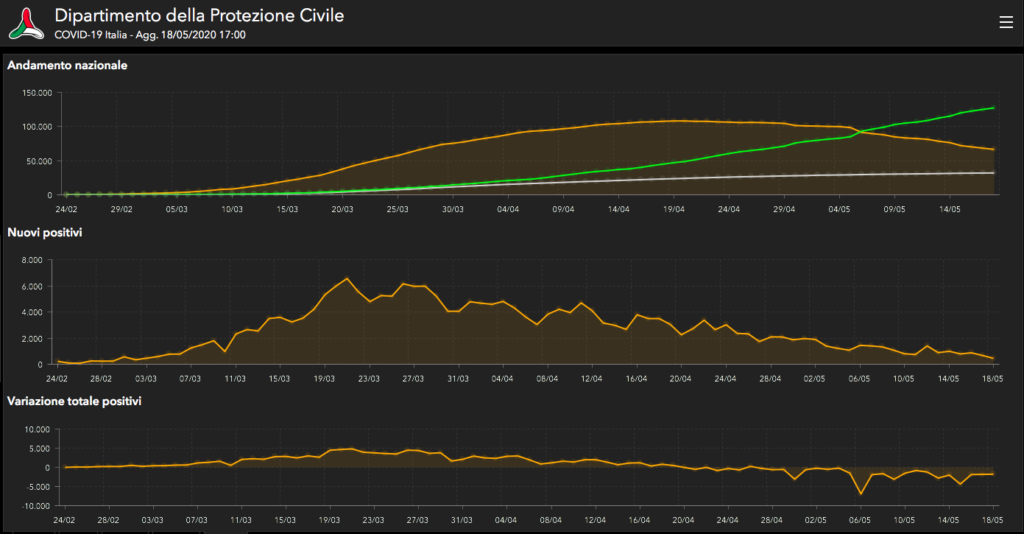The width and height of the screenshot is (1024, 534).
Task: Click the Protezione Civile tricolor logo
Action: [26, 23]
